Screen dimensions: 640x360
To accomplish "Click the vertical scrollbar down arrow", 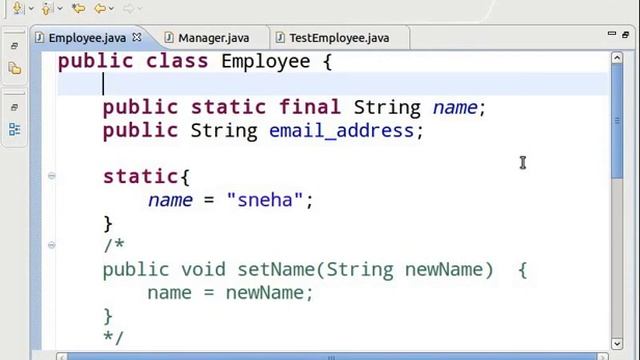I will tap(617, 343).
